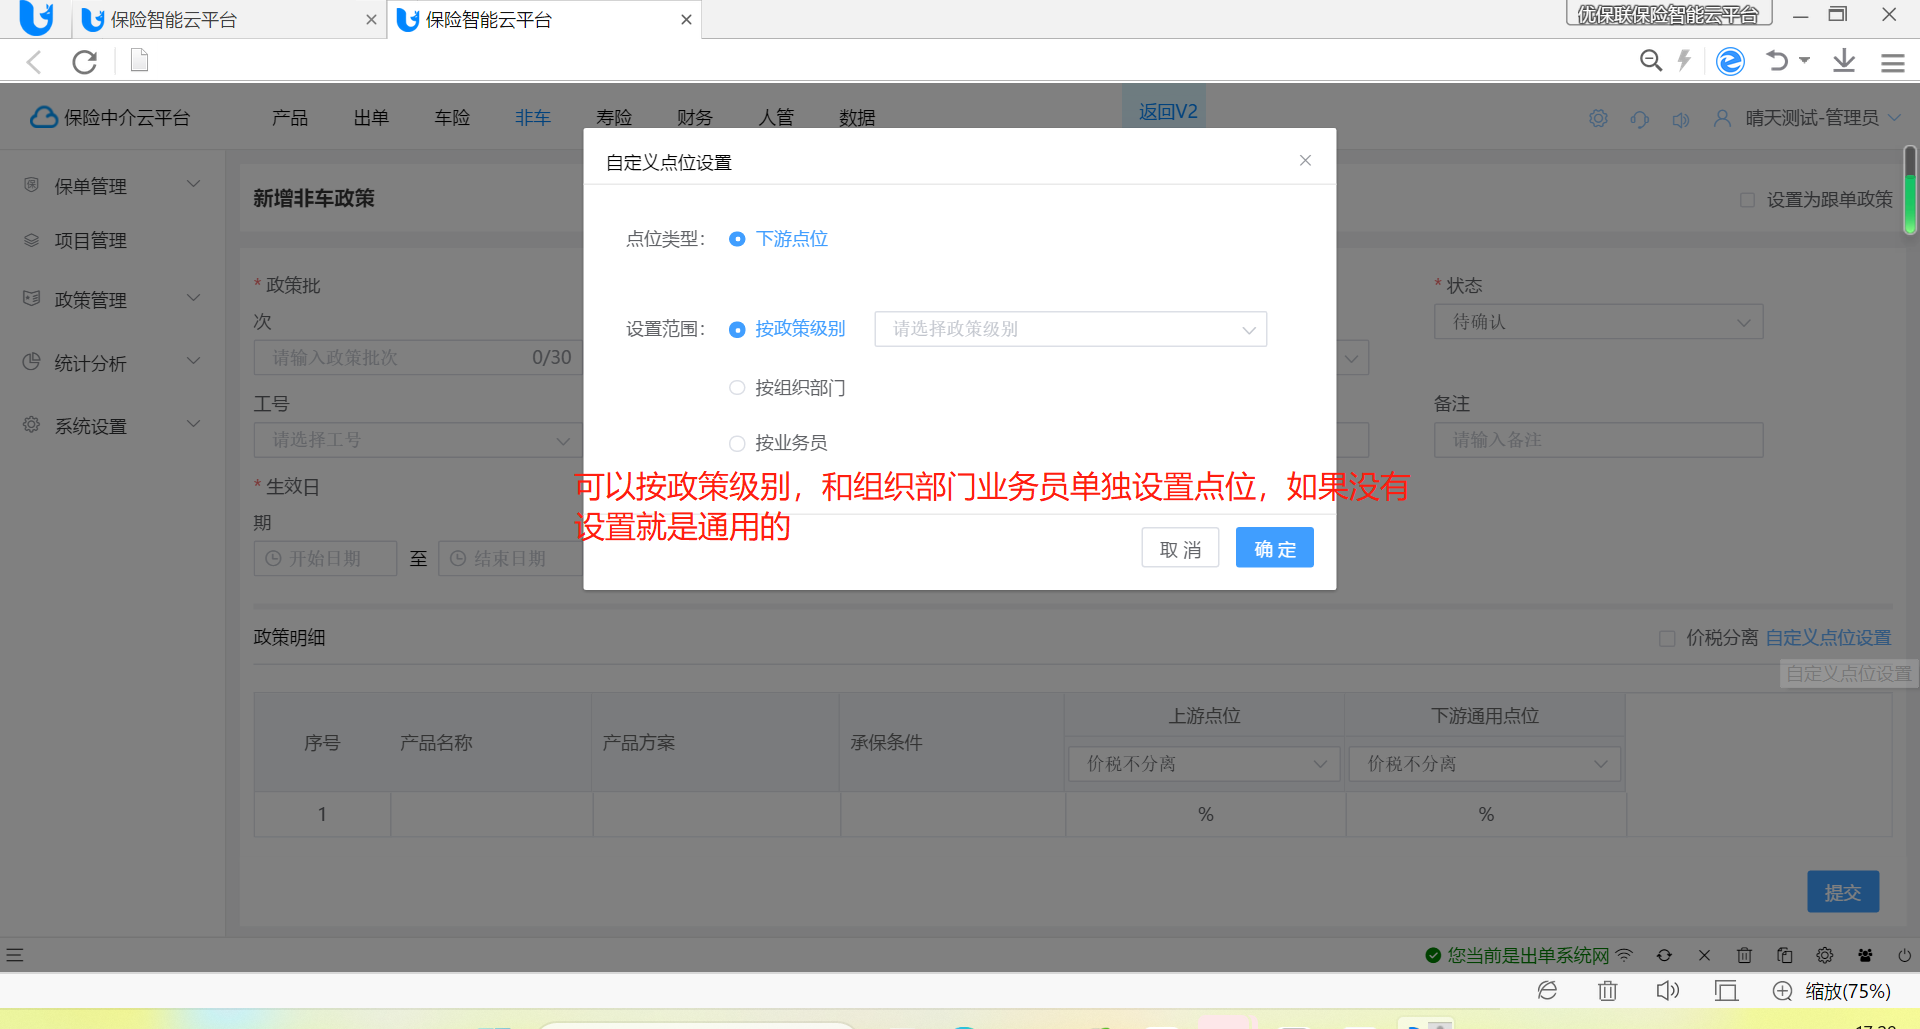Click the power icon in bottom app bar
The image size is (1920, 1029).
click(1904, 955)
